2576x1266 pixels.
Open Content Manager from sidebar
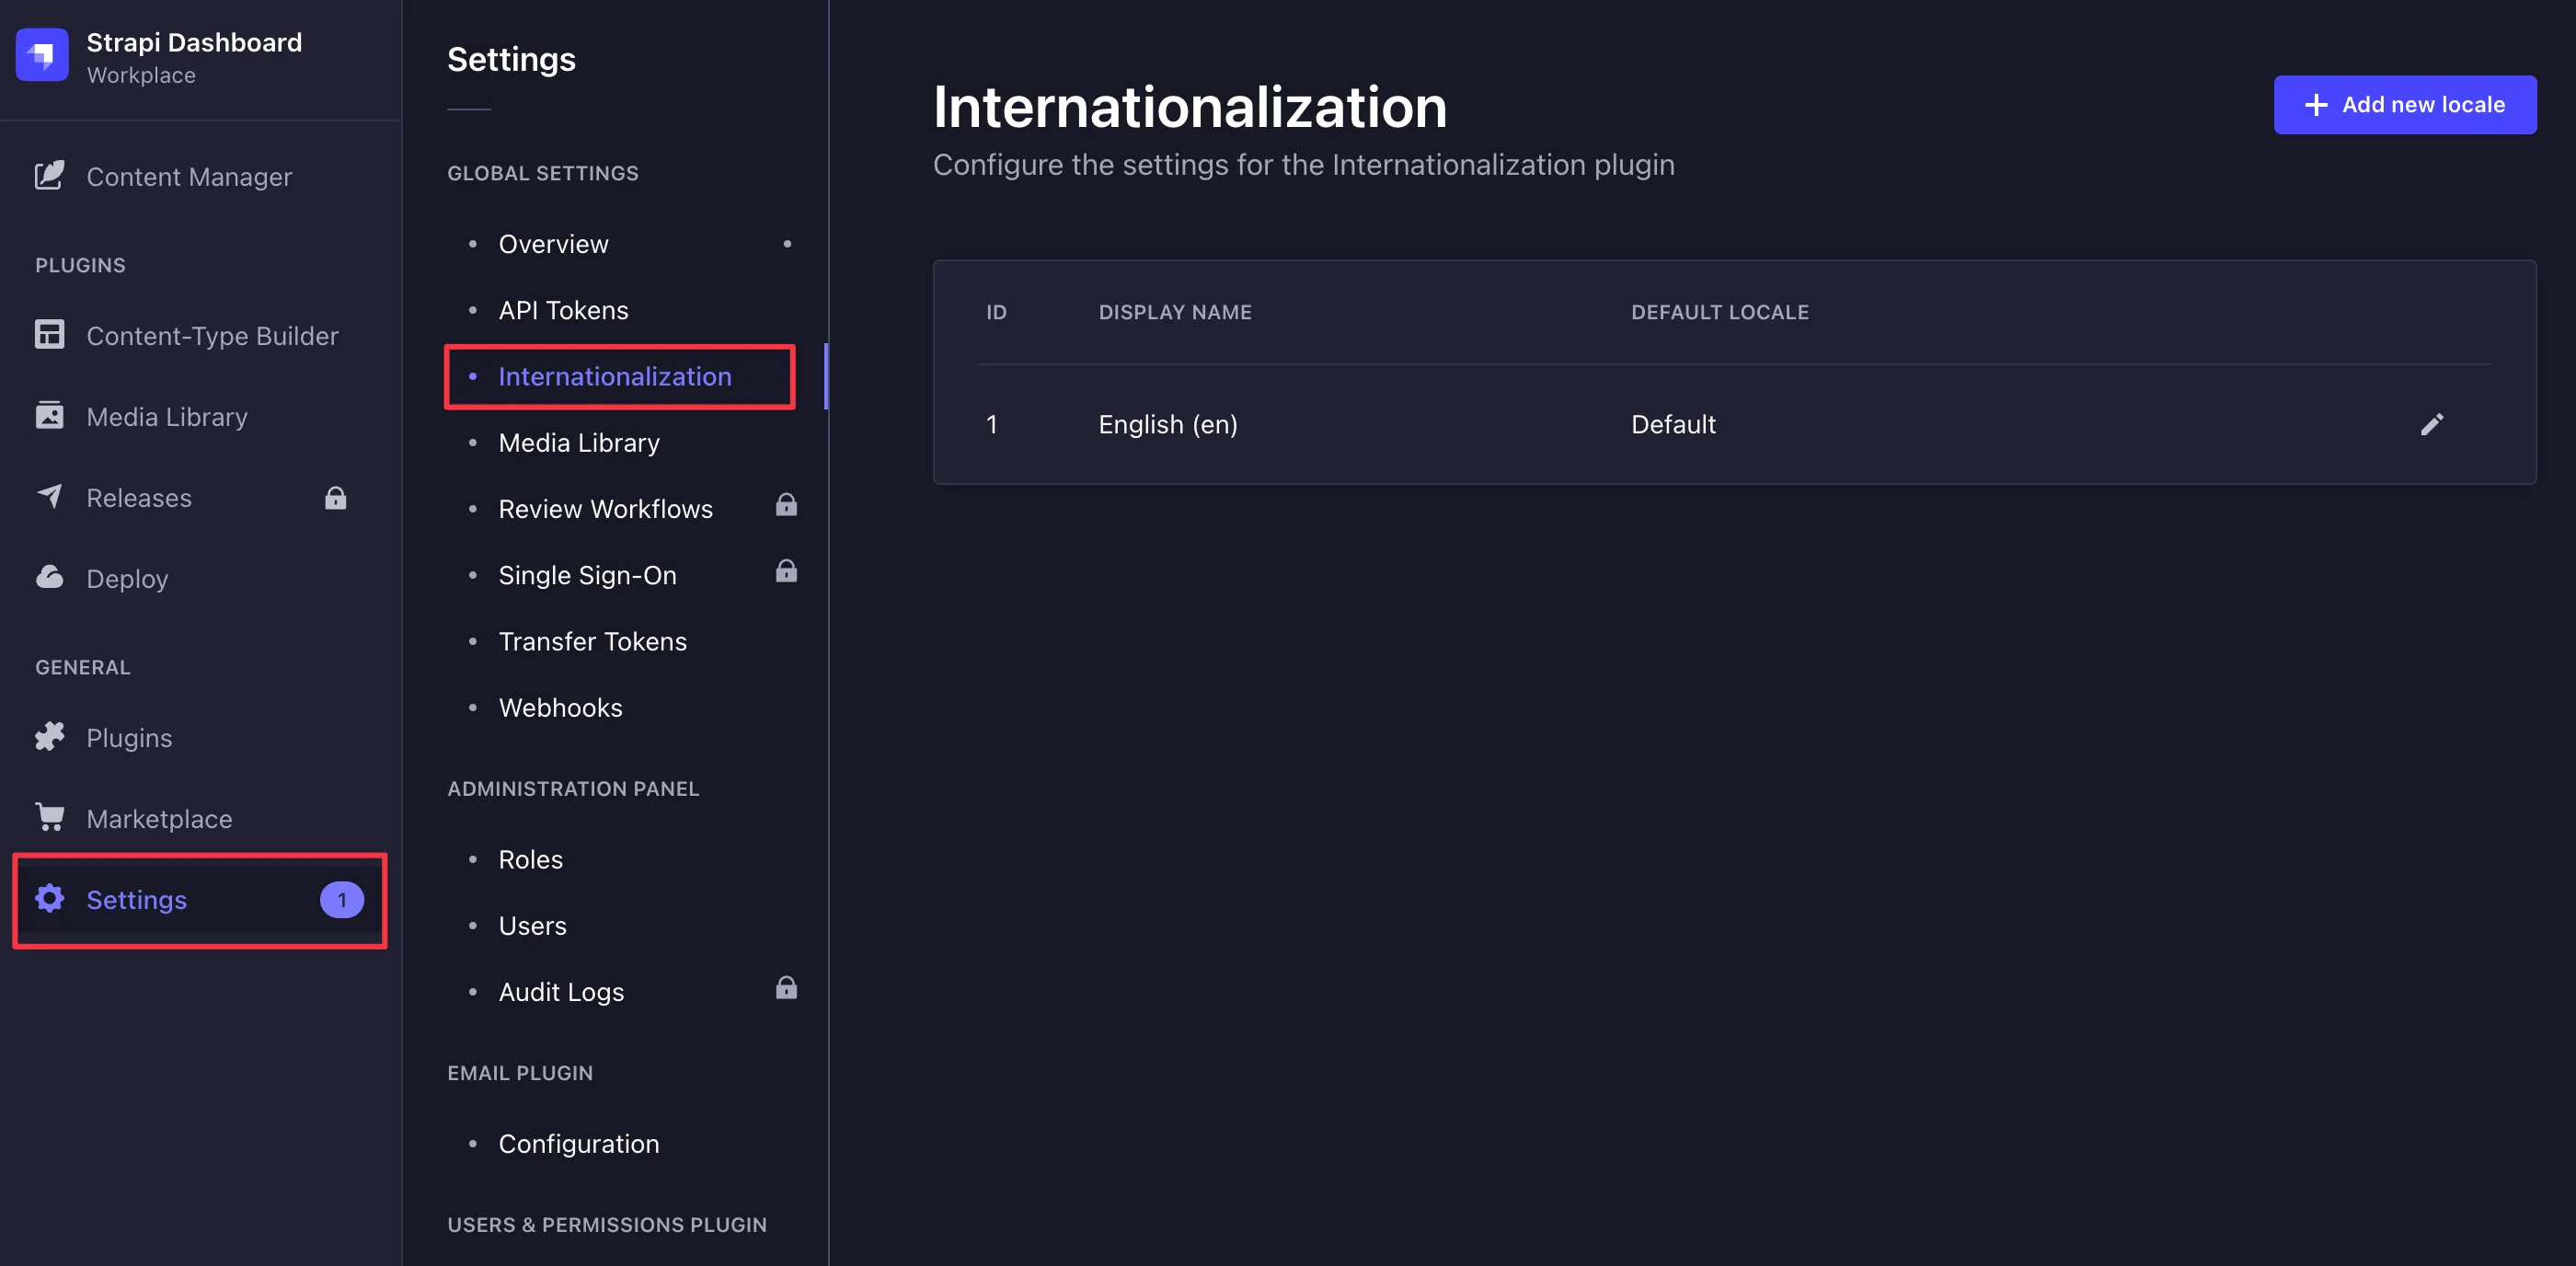tap(189, 176)
